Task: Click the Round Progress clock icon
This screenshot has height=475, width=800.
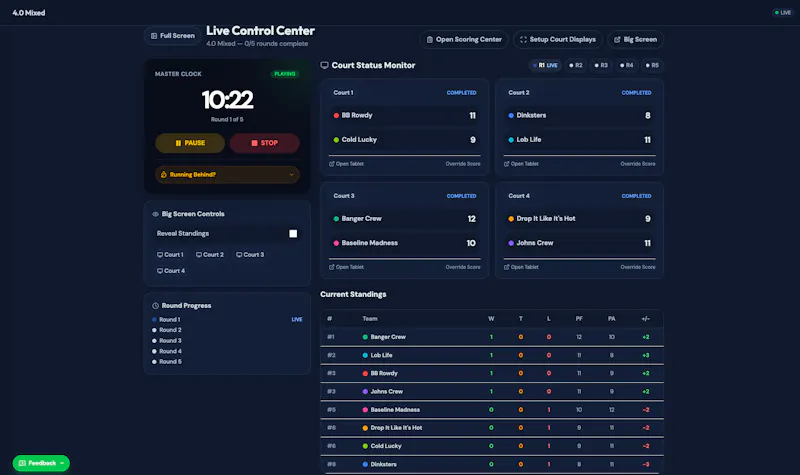Action: [155, 306]
